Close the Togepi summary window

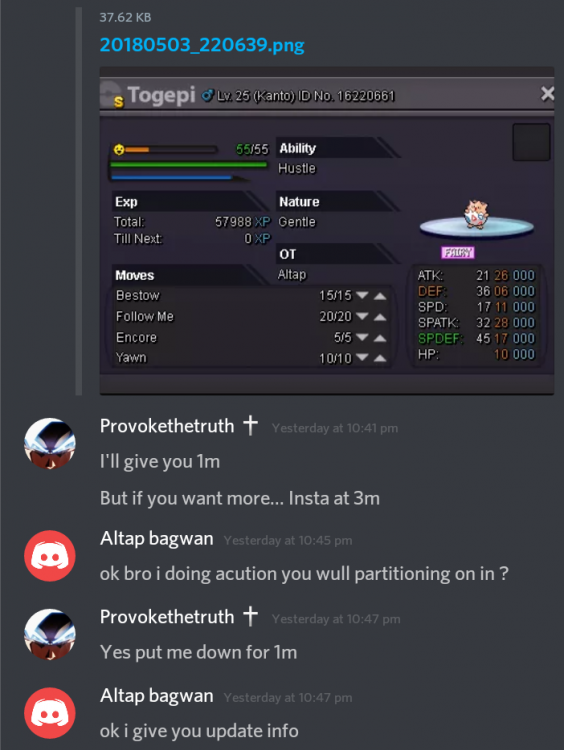click(x=547, y=94)
